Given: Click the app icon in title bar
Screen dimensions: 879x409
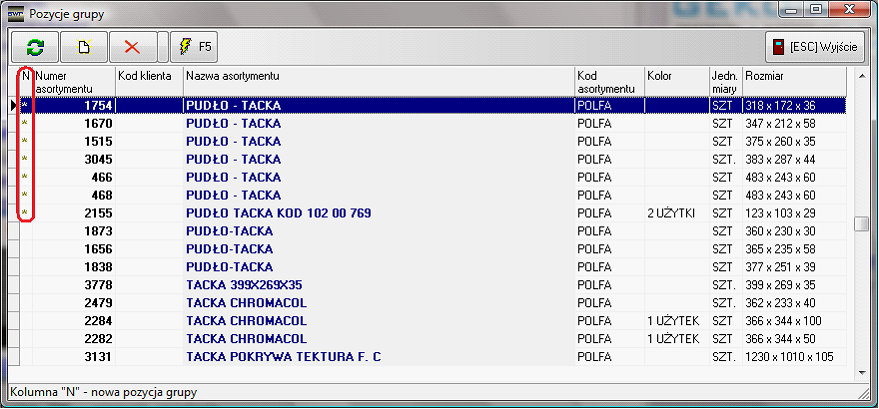Looking at the screenshot, I should tap(15, 15).
